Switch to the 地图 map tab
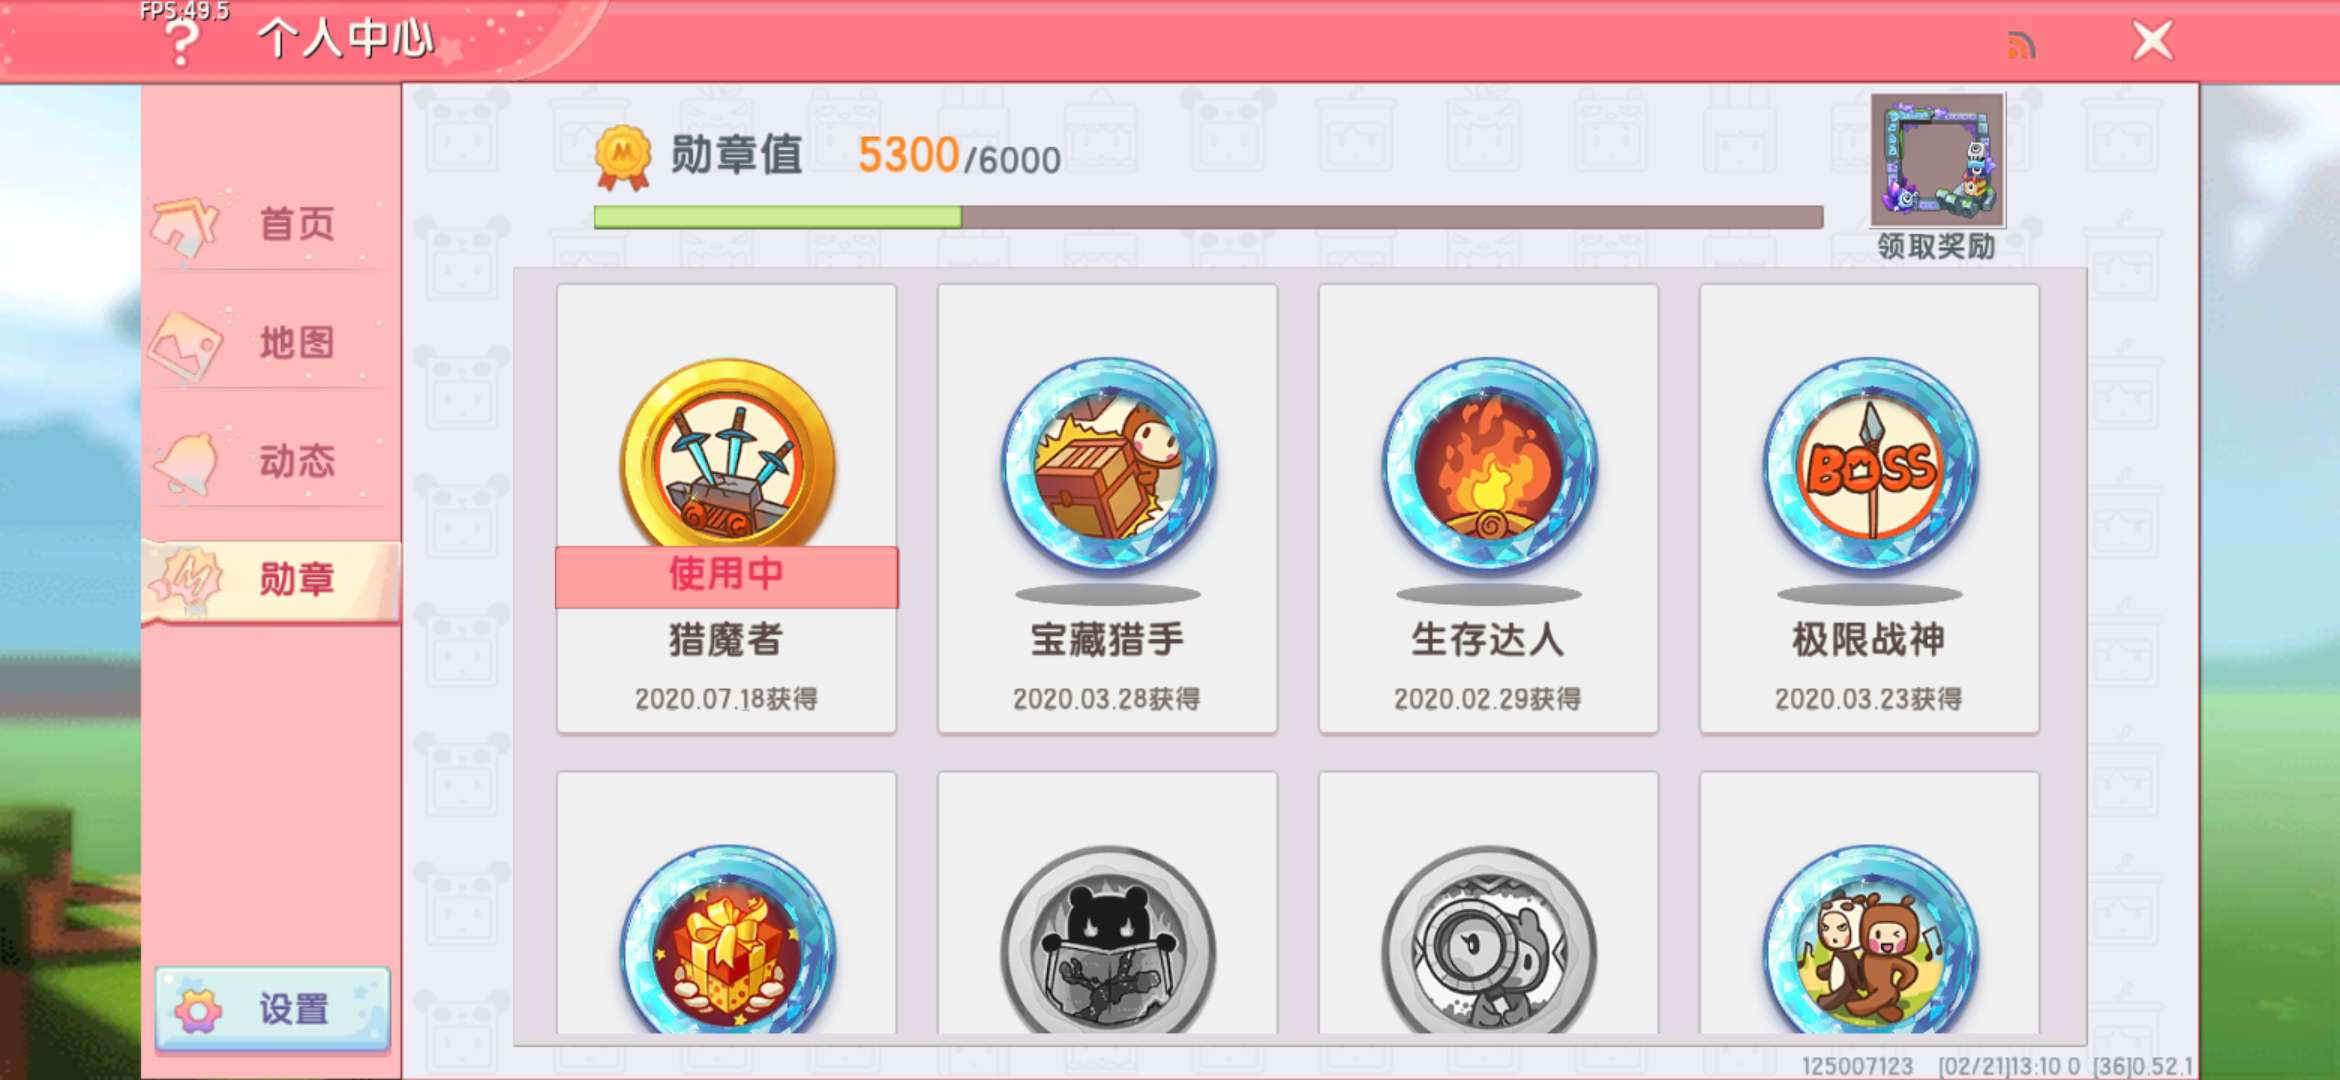 [271, 343]
